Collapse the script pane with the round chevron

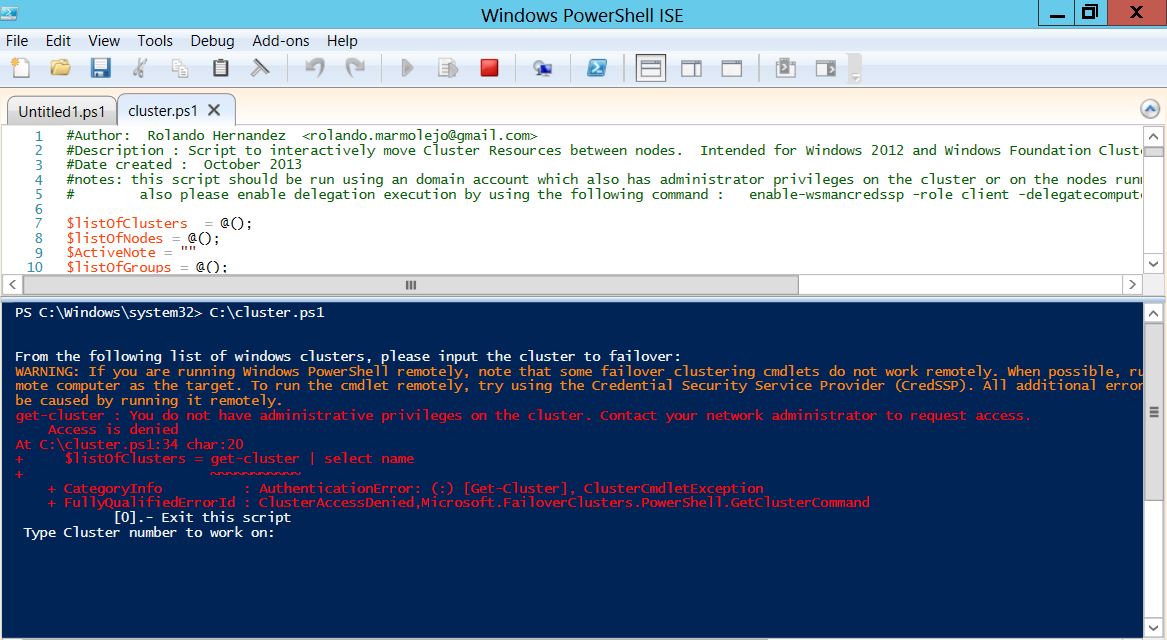pyautogui.click(x=1150, y=109)
